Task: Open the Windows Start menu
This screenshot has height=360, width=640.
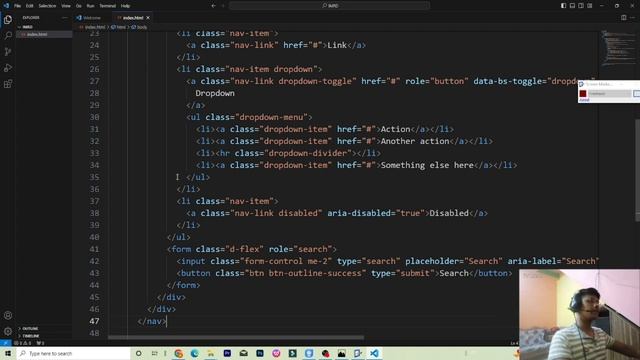Action: coord(8,353)
